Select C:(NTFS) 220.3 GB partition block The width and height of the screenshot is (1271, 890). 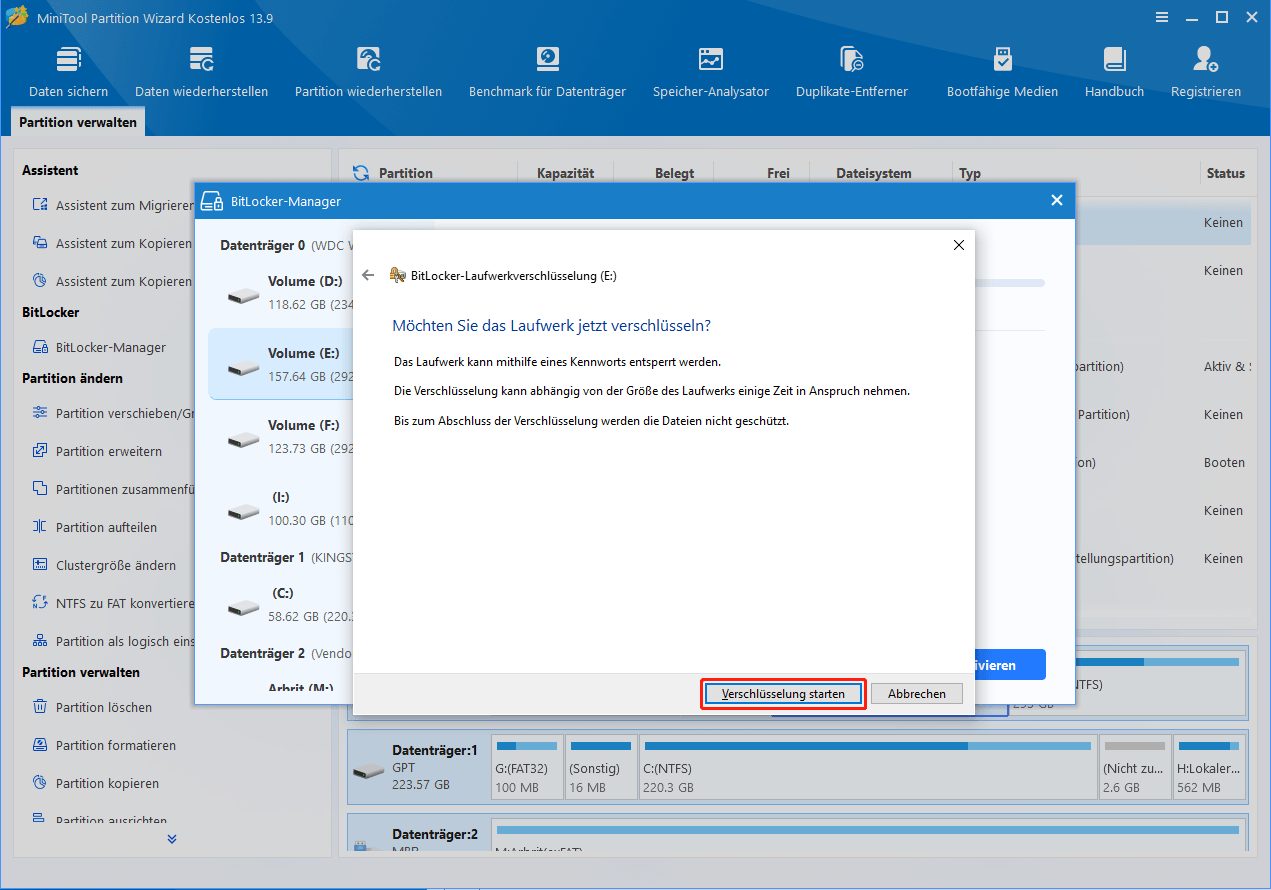866,768
